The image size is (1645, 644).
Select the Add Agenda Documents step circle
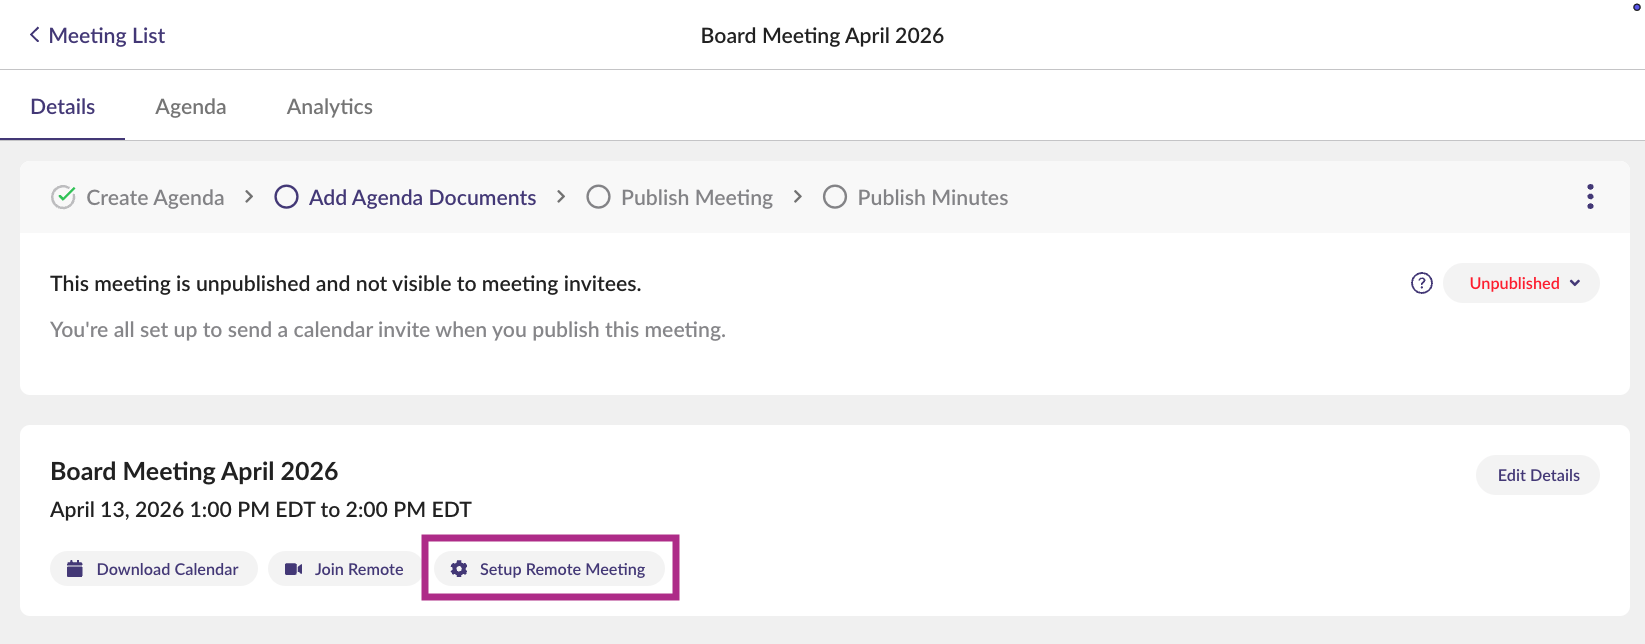point(286,197)
